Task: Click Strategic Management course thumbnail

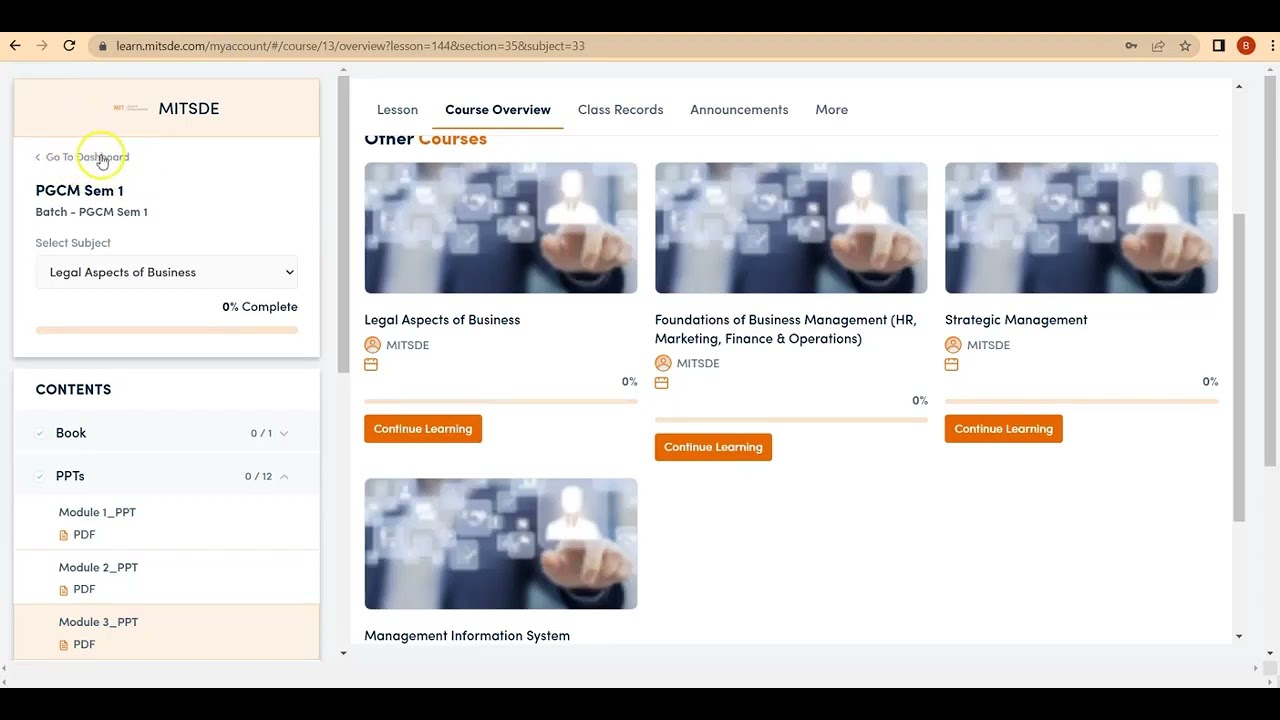Action: point(1081,228)
